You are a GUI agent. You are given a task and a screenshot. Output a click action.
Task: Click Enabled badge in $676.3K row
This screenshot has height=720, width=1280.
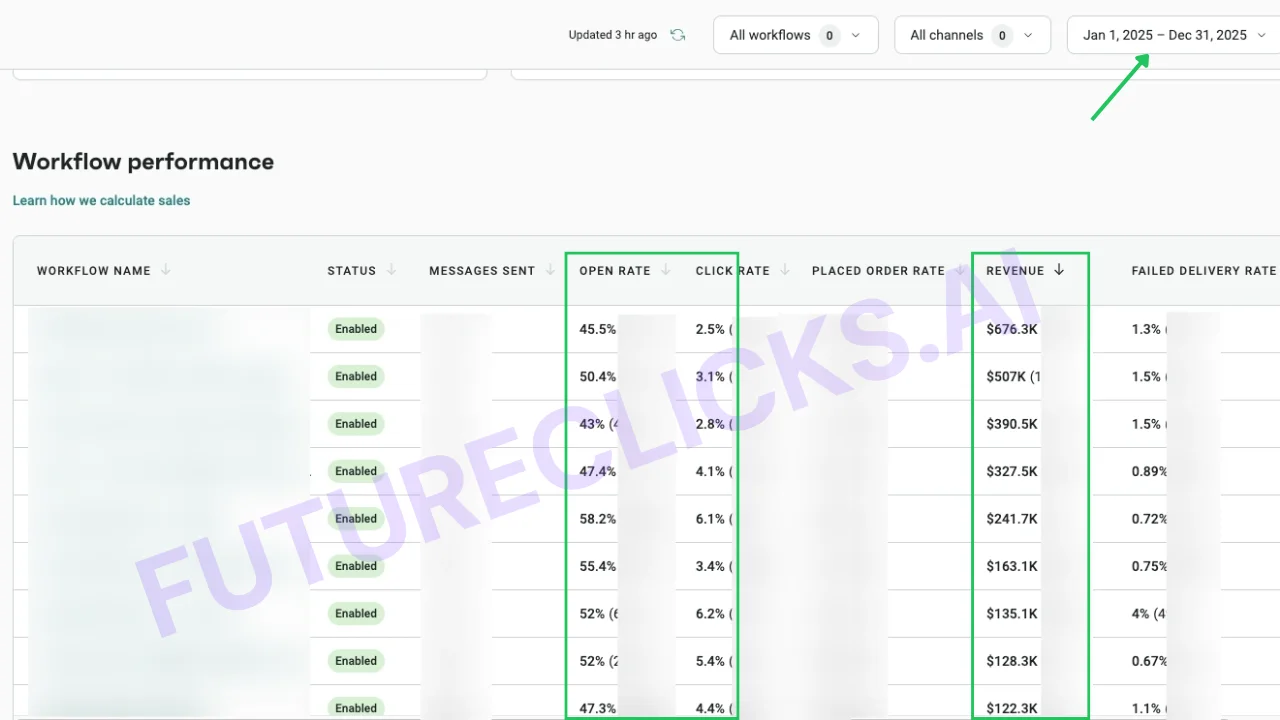click(x=356, y=329)
